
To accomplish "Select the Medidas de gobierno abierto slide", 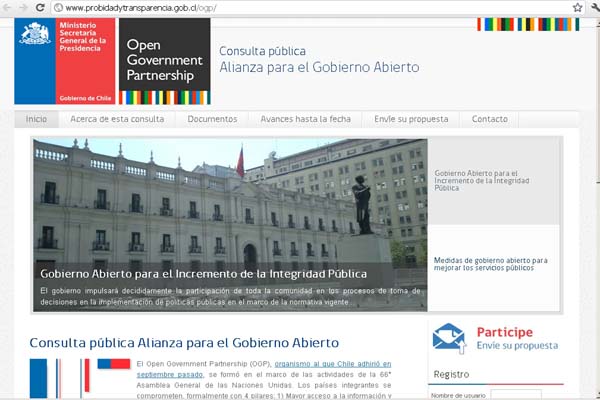I will coord(493,264).
